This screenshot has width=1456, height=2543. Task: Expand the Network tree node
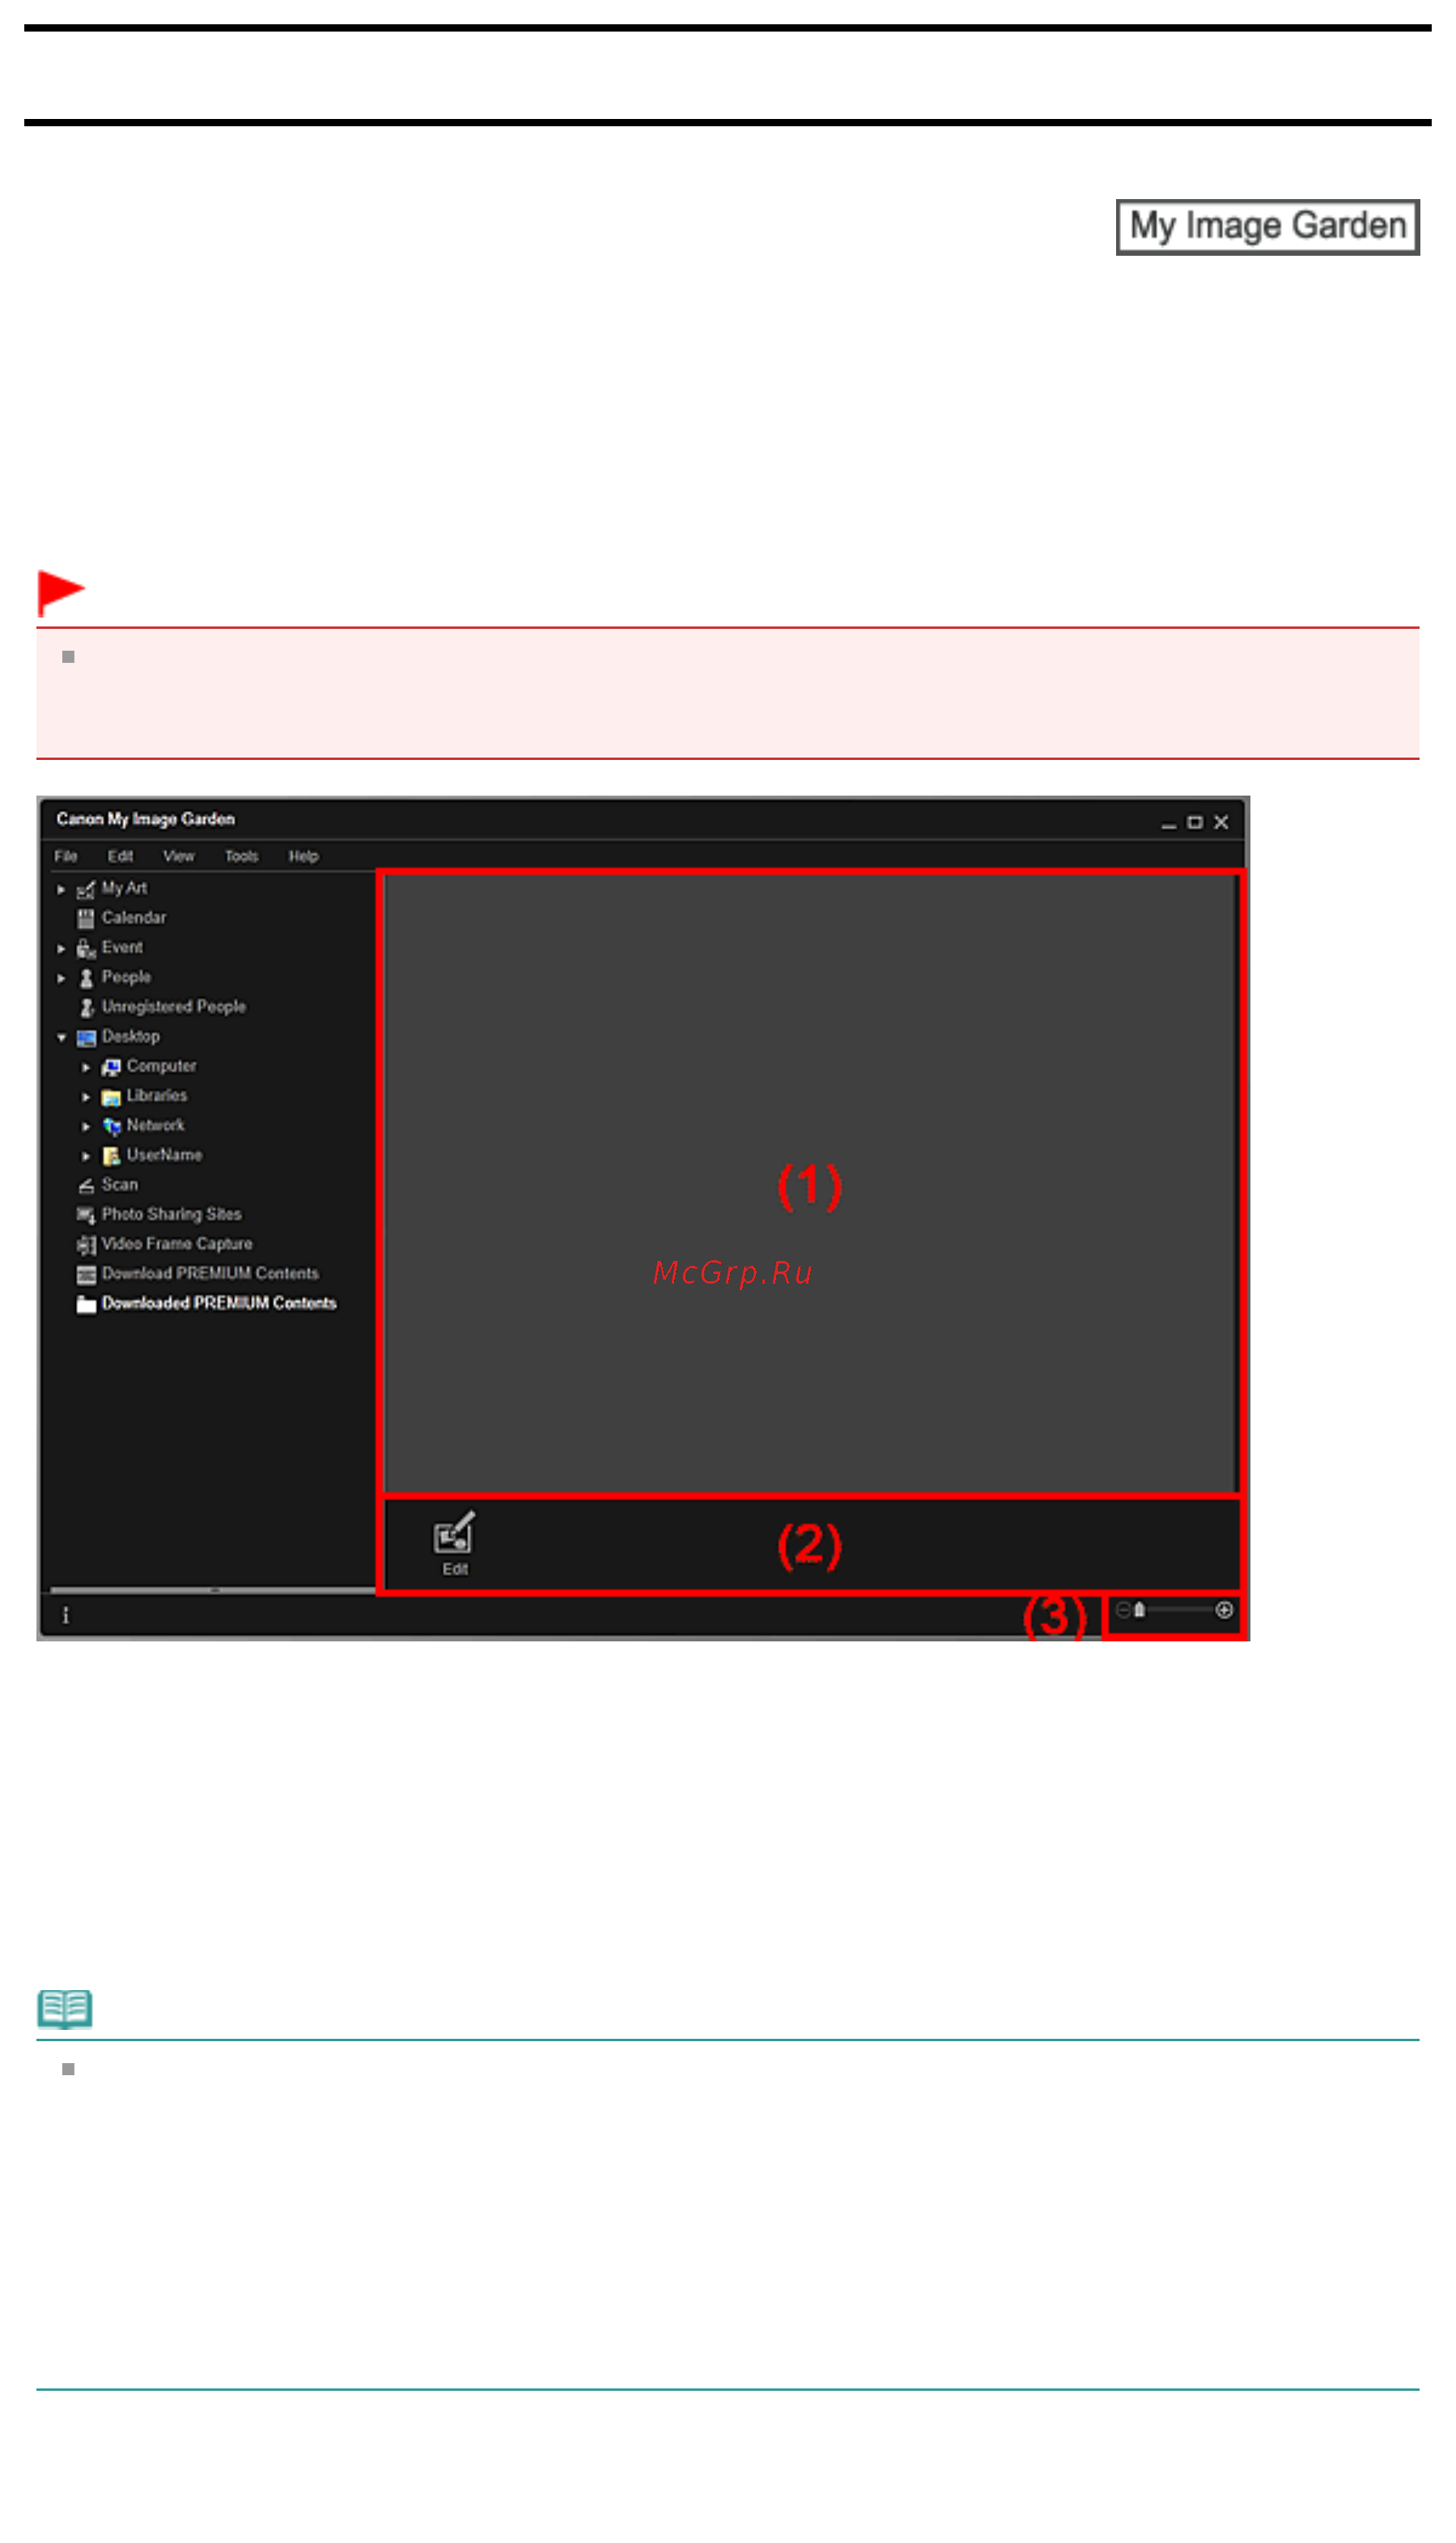[86, 1127]
